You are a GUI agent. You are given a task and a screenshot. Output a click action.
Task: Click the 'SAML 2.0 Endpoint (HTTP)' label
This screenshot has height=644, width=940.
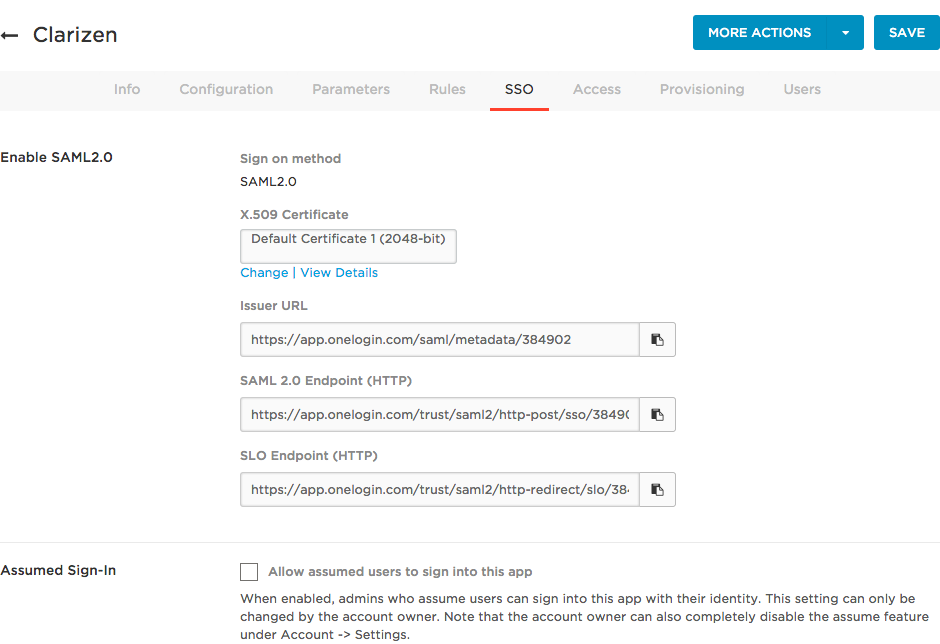pos(326,381)
